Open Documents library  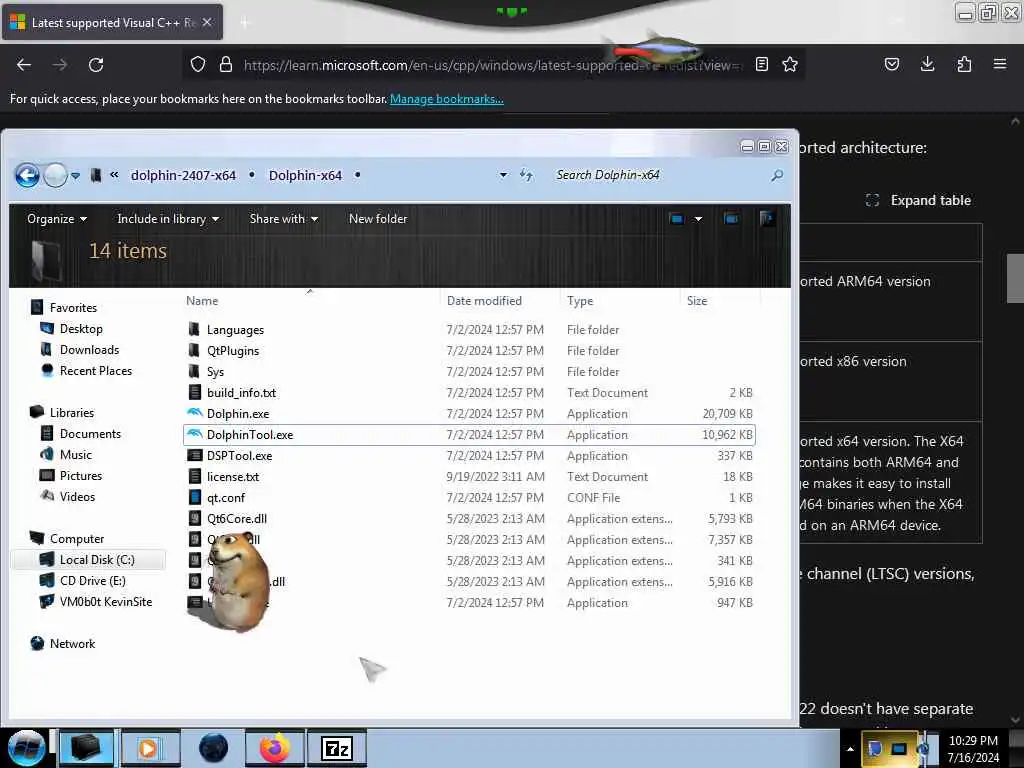[90, 434]
